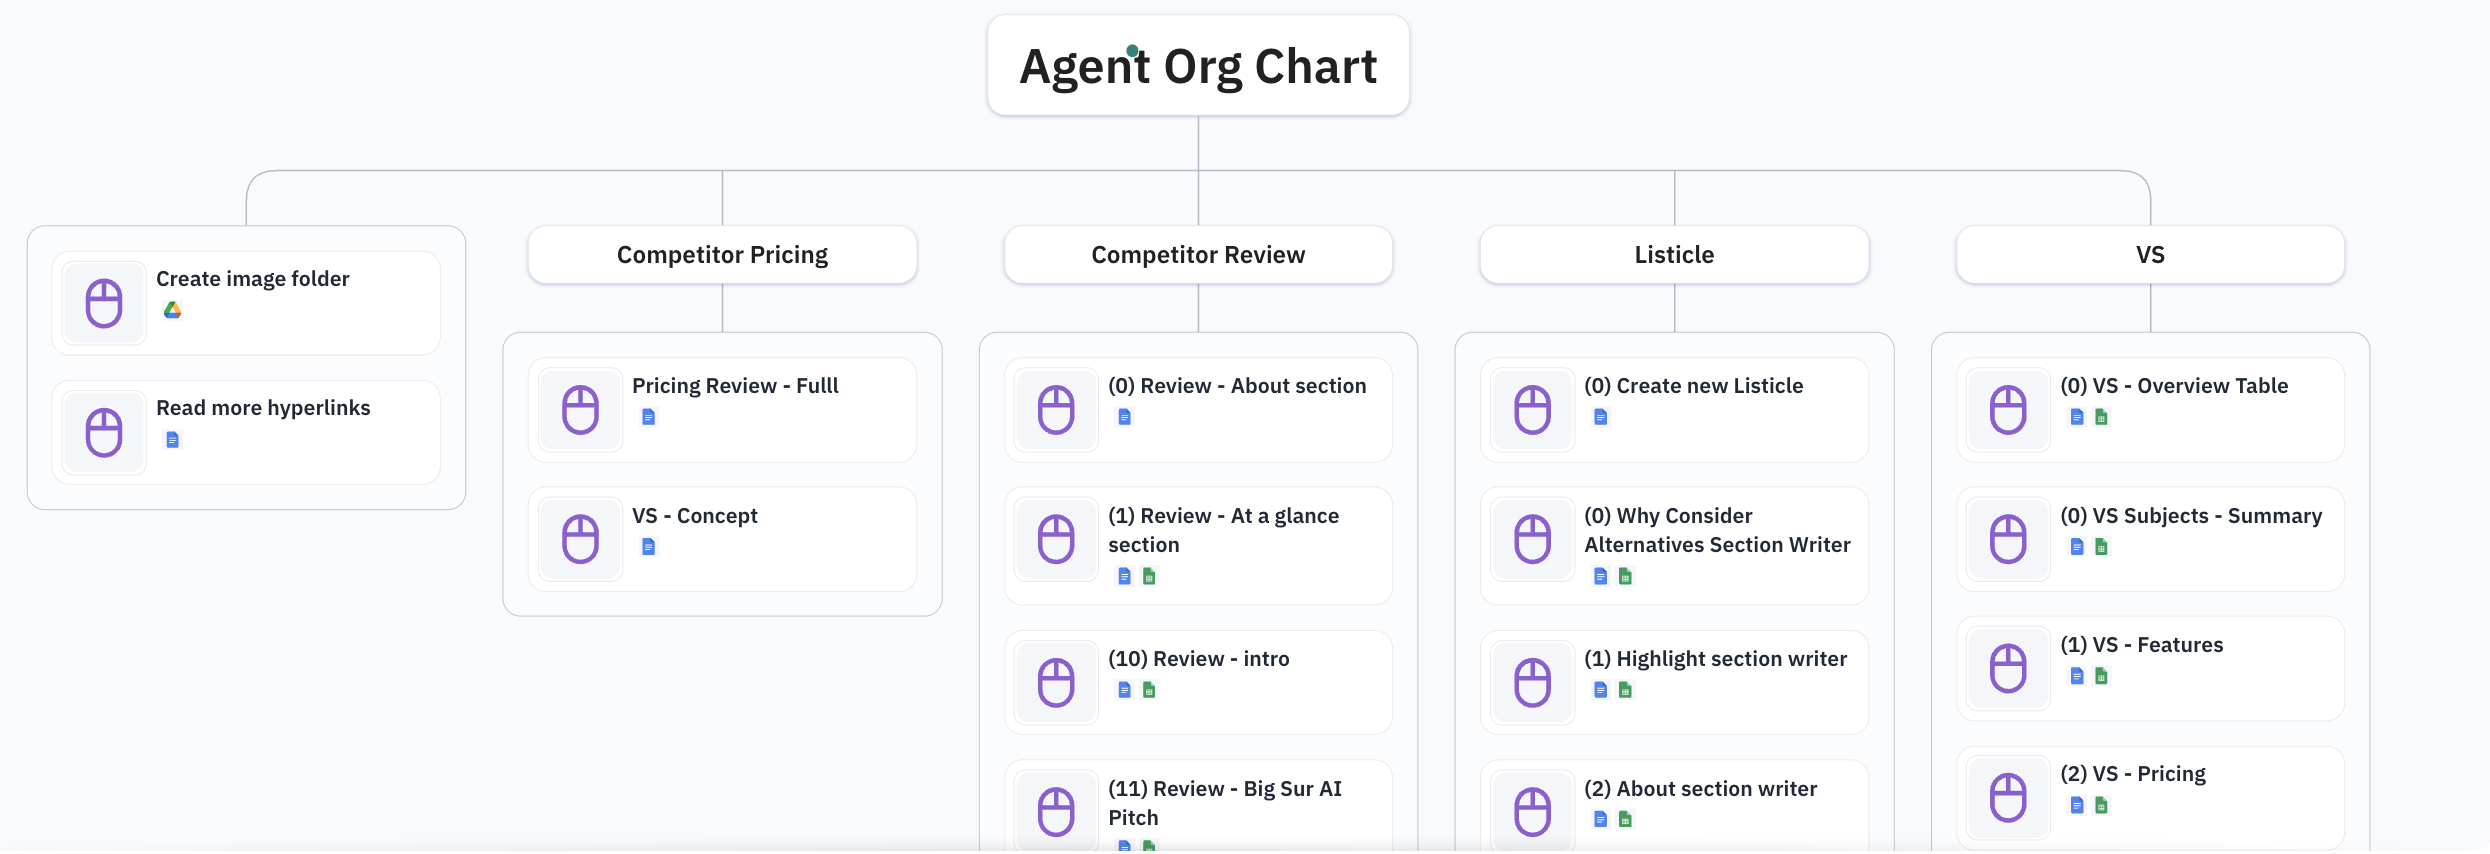Click the sheets icon under (1) VS - Features

2102,676
